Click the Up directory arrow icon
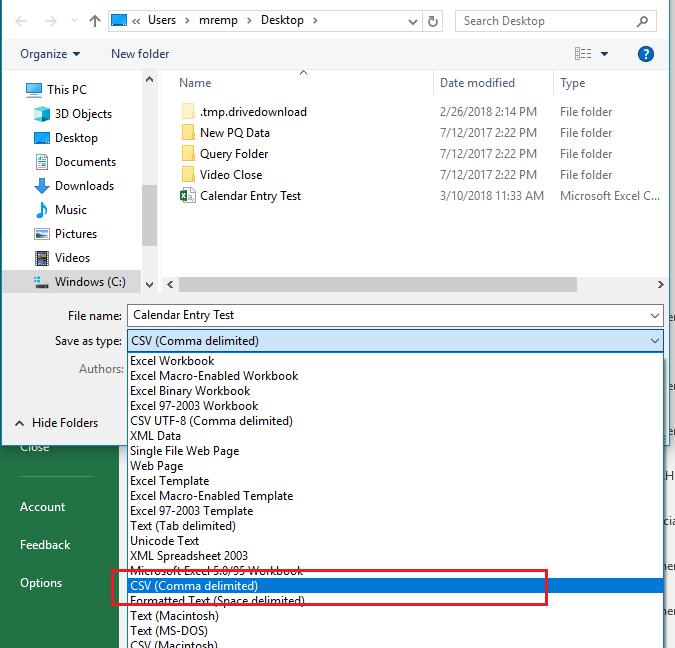This screenshot has width=675, height=648. pyautogui.click(x=94, y=21)
